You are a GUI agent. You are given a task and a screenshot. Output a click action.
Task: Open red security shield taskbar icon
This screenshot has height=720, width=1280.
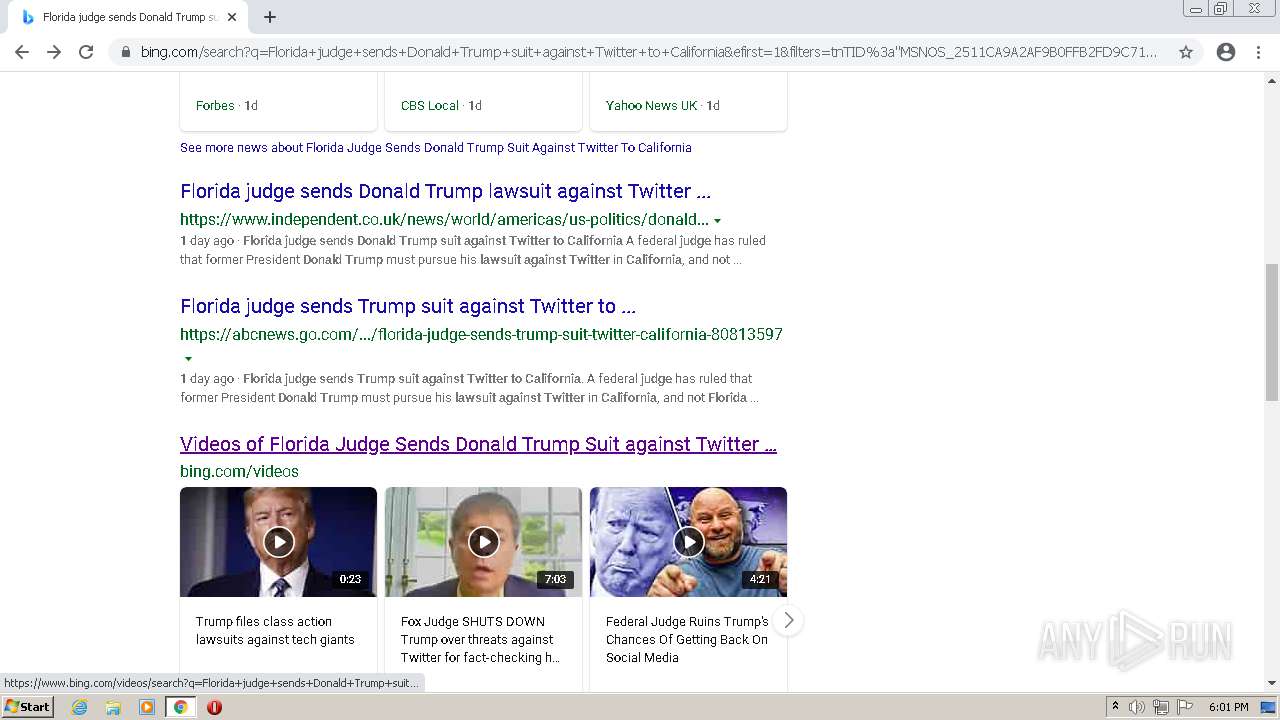tap(214, 707)
